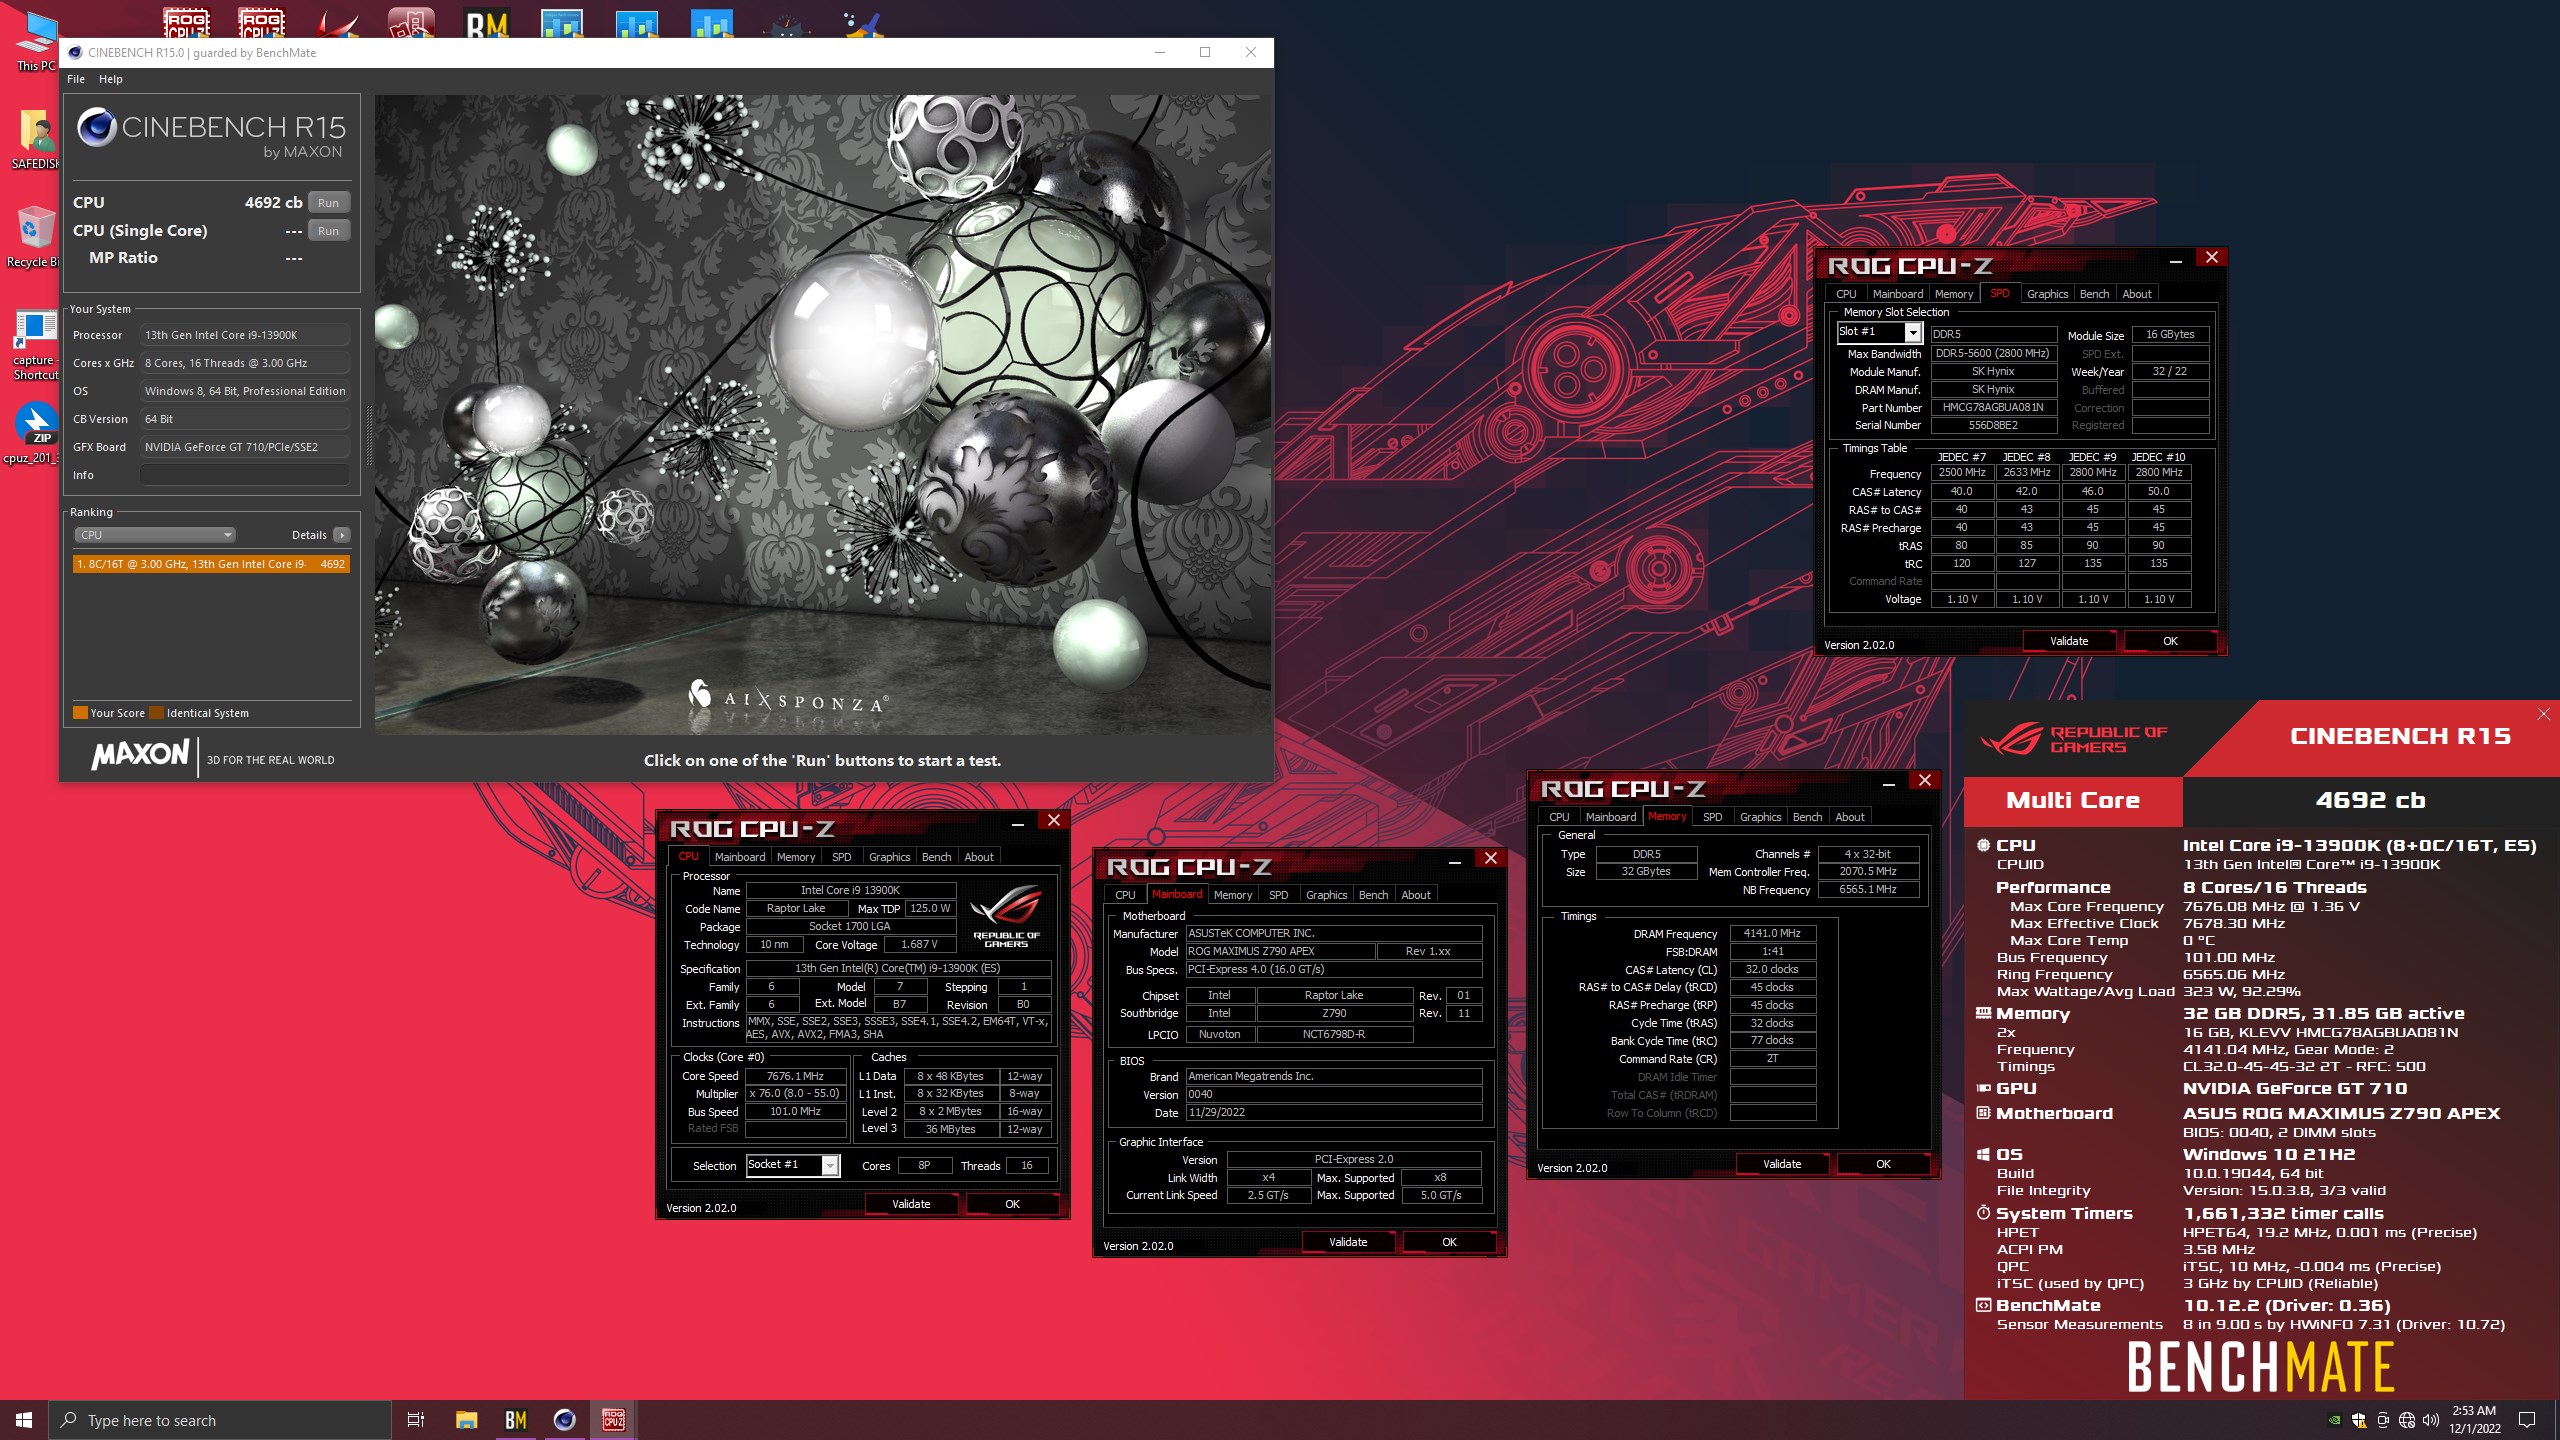Open Memory tab in CPU-Z CPU window
Image resolution: width=2560 pixels, height=1440 pixels.
coord(796,857)
